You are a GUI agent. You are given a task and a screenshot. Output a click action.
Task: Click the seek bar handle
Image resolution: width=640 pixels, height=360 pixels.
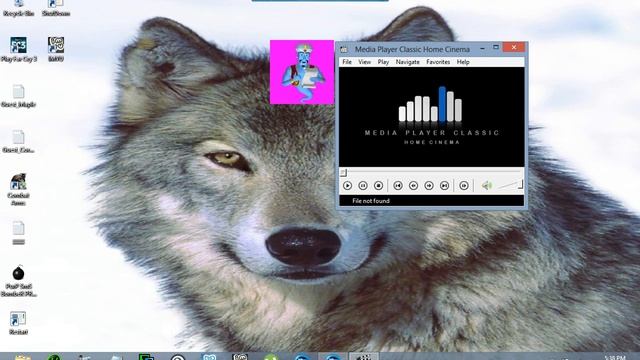[x=344, y=173]
